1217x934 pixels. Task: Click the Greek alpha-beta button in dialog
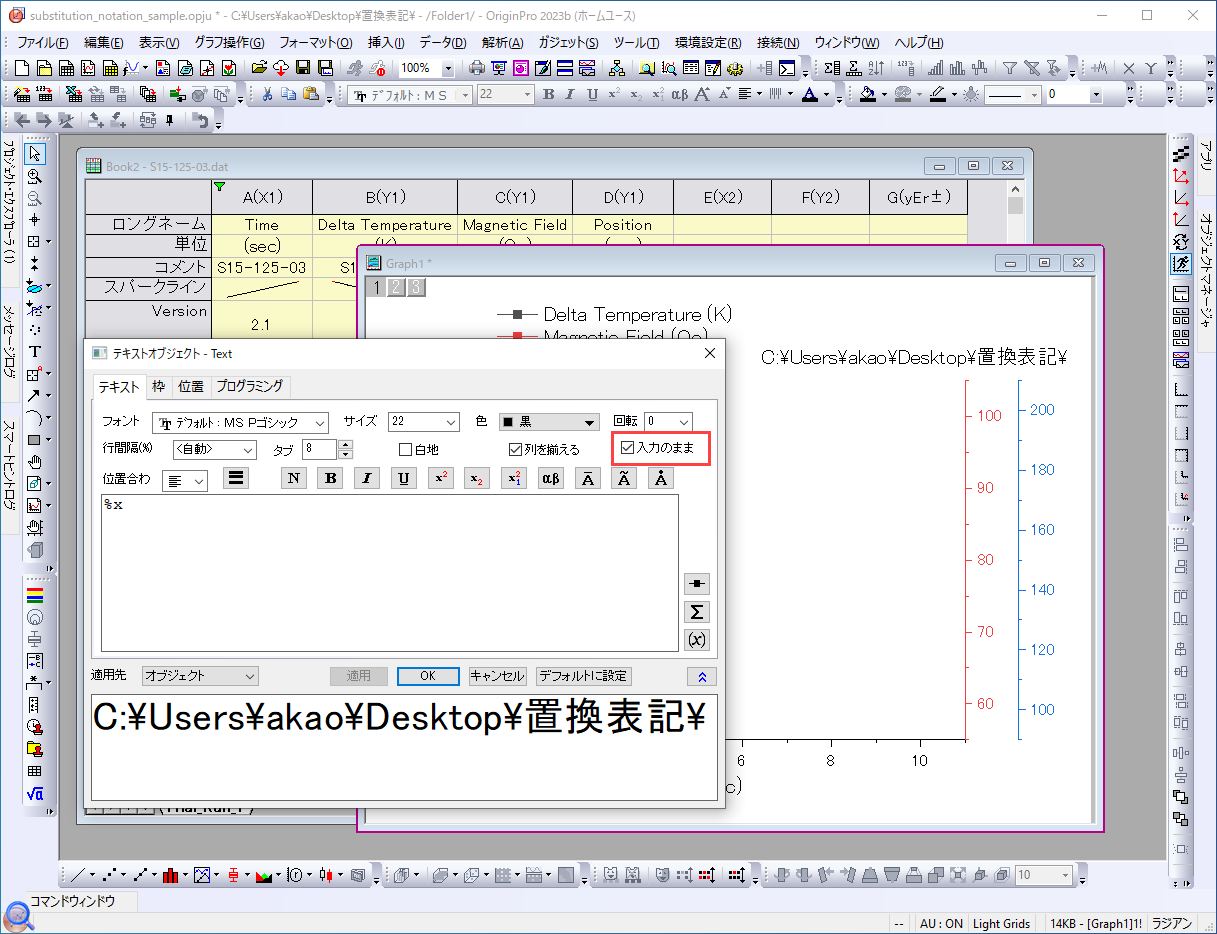point(551,478)
